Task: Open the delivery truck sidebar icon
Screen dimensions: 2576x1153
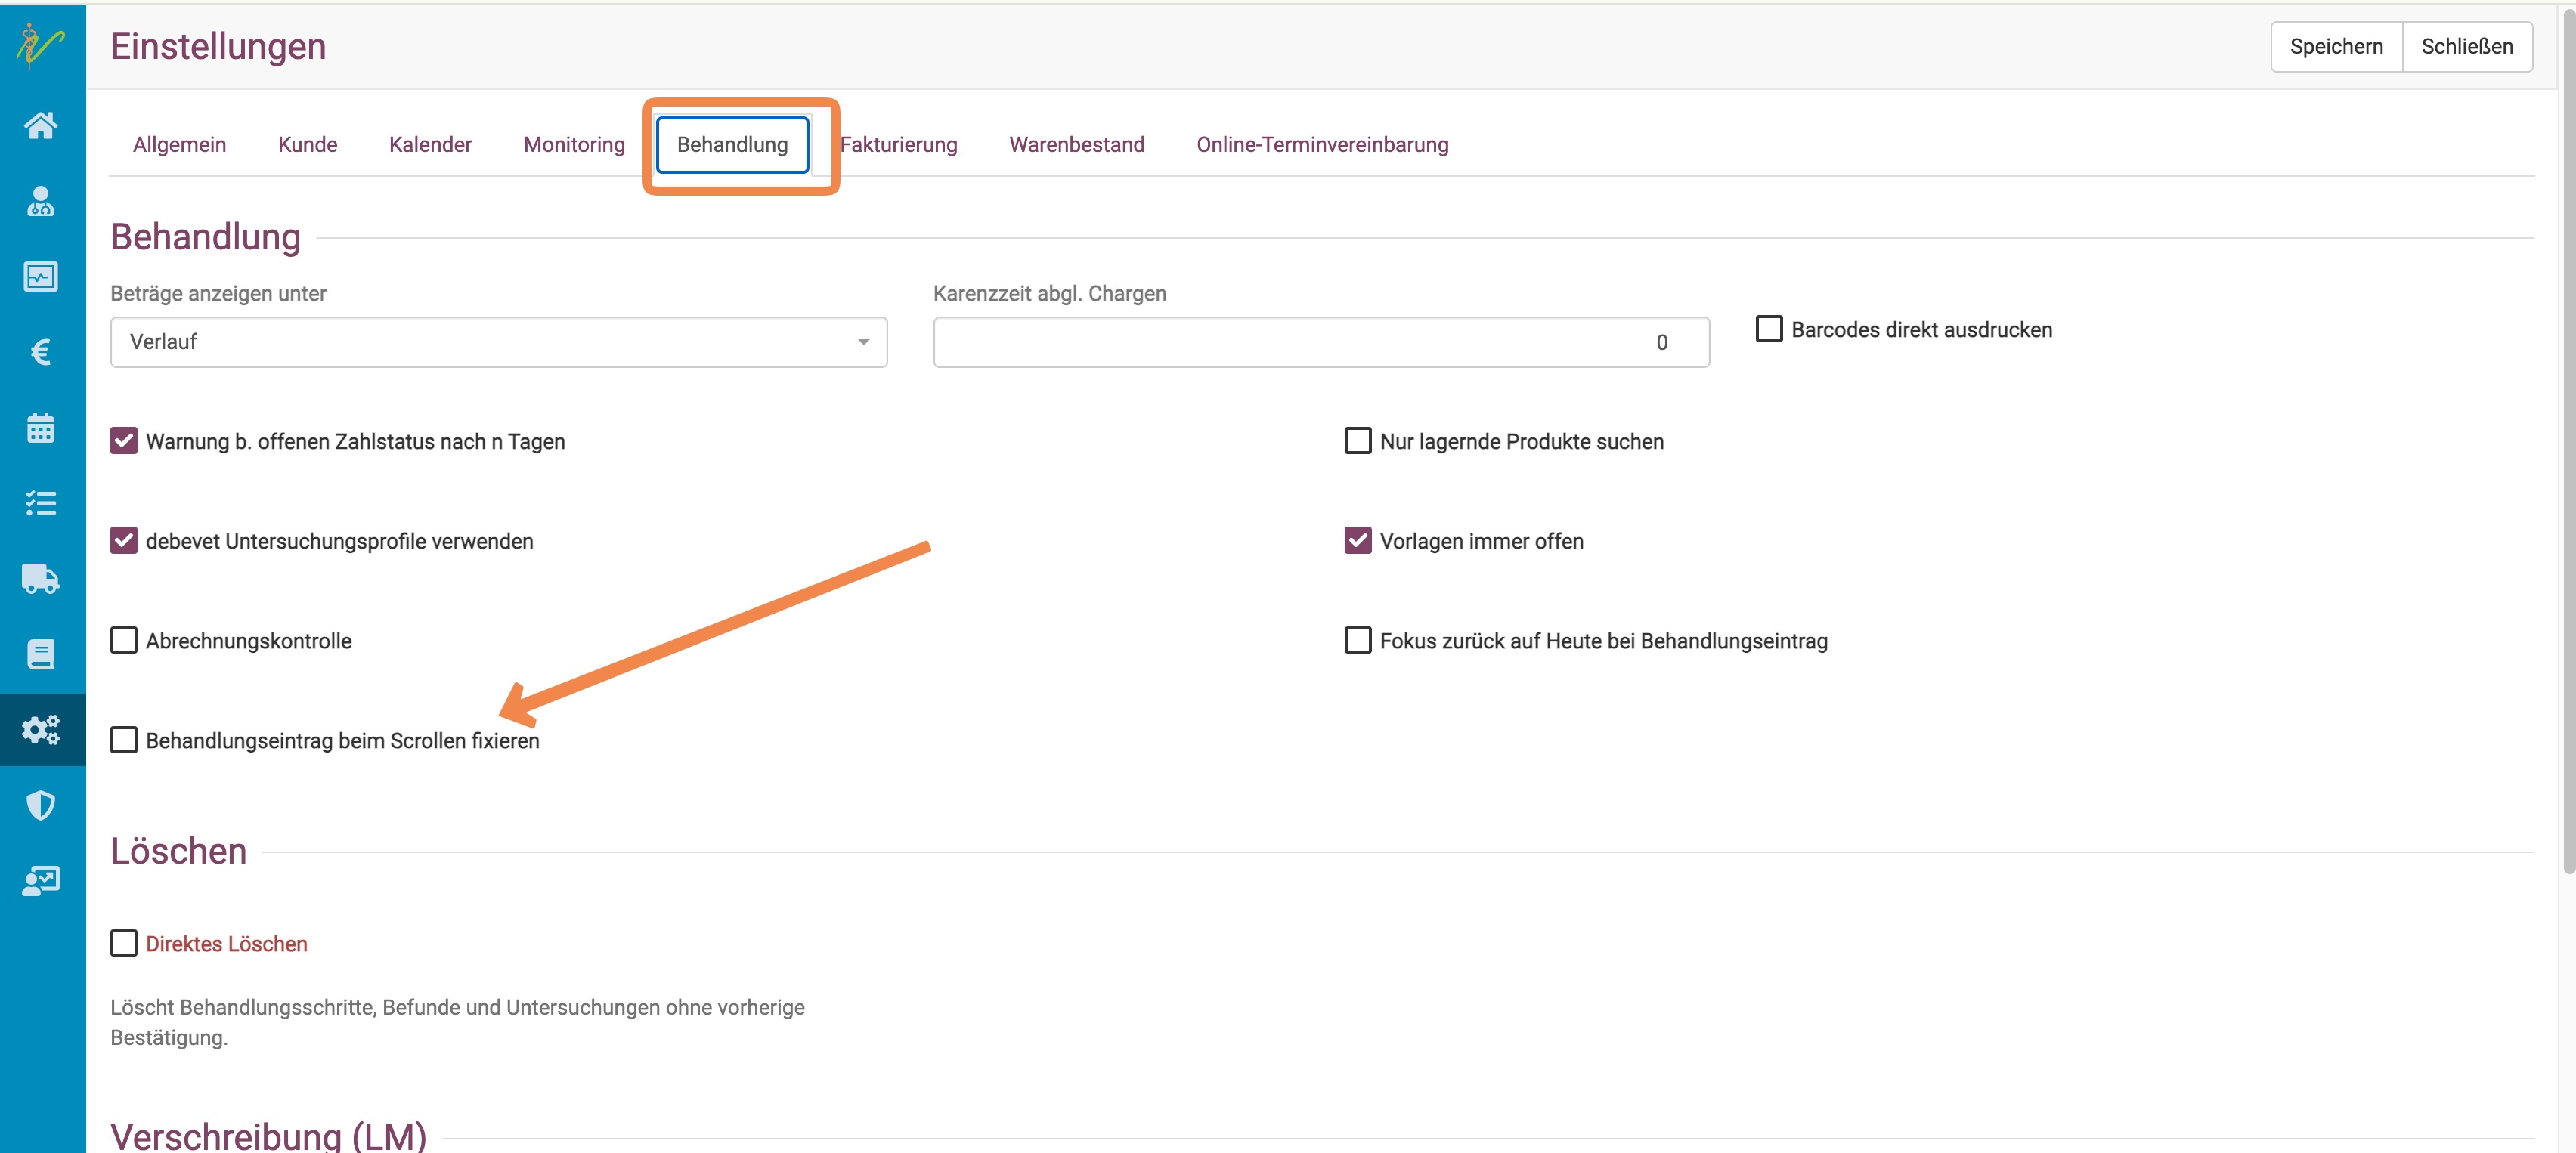Action: tap(41, 578)
